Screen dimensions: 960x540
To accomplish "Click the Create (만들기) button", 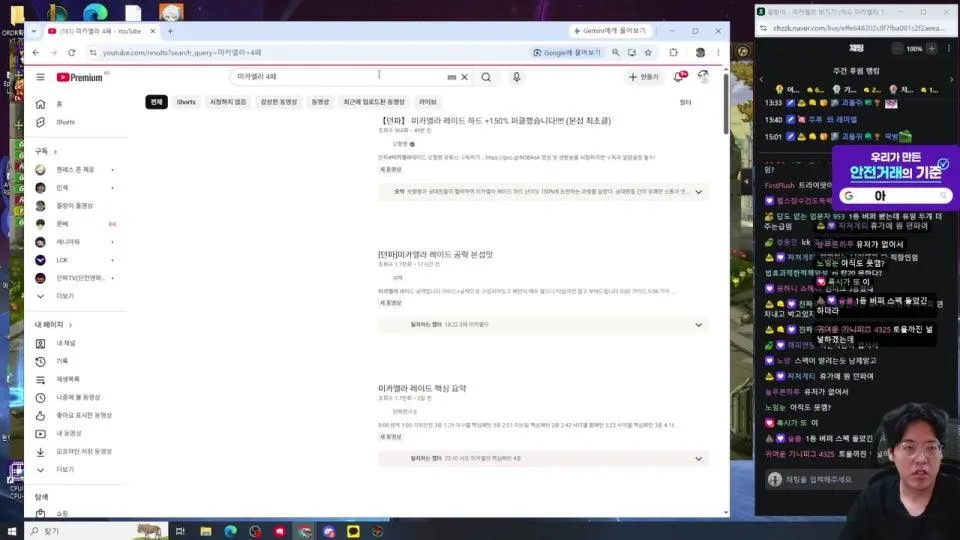I will coord(644,77).
